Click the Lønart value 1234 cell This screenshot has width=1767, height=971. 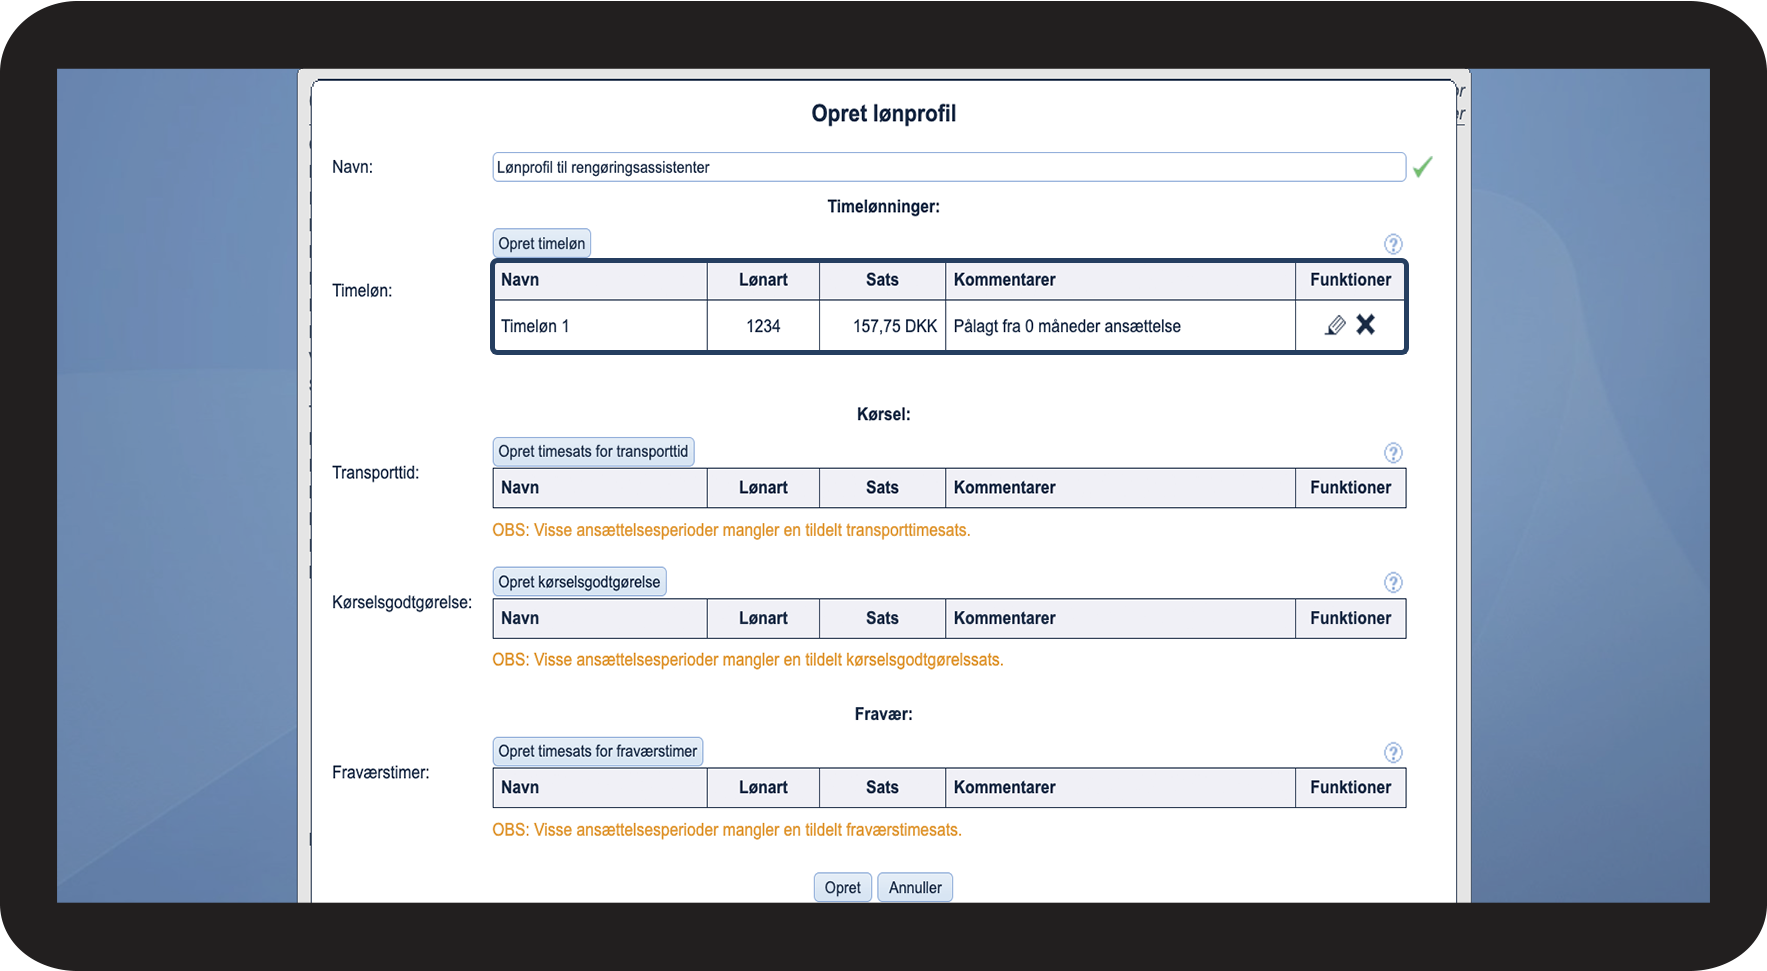763,326
